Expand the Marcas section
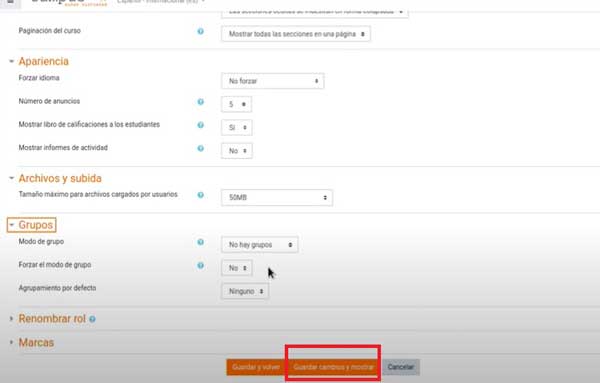 11,342
